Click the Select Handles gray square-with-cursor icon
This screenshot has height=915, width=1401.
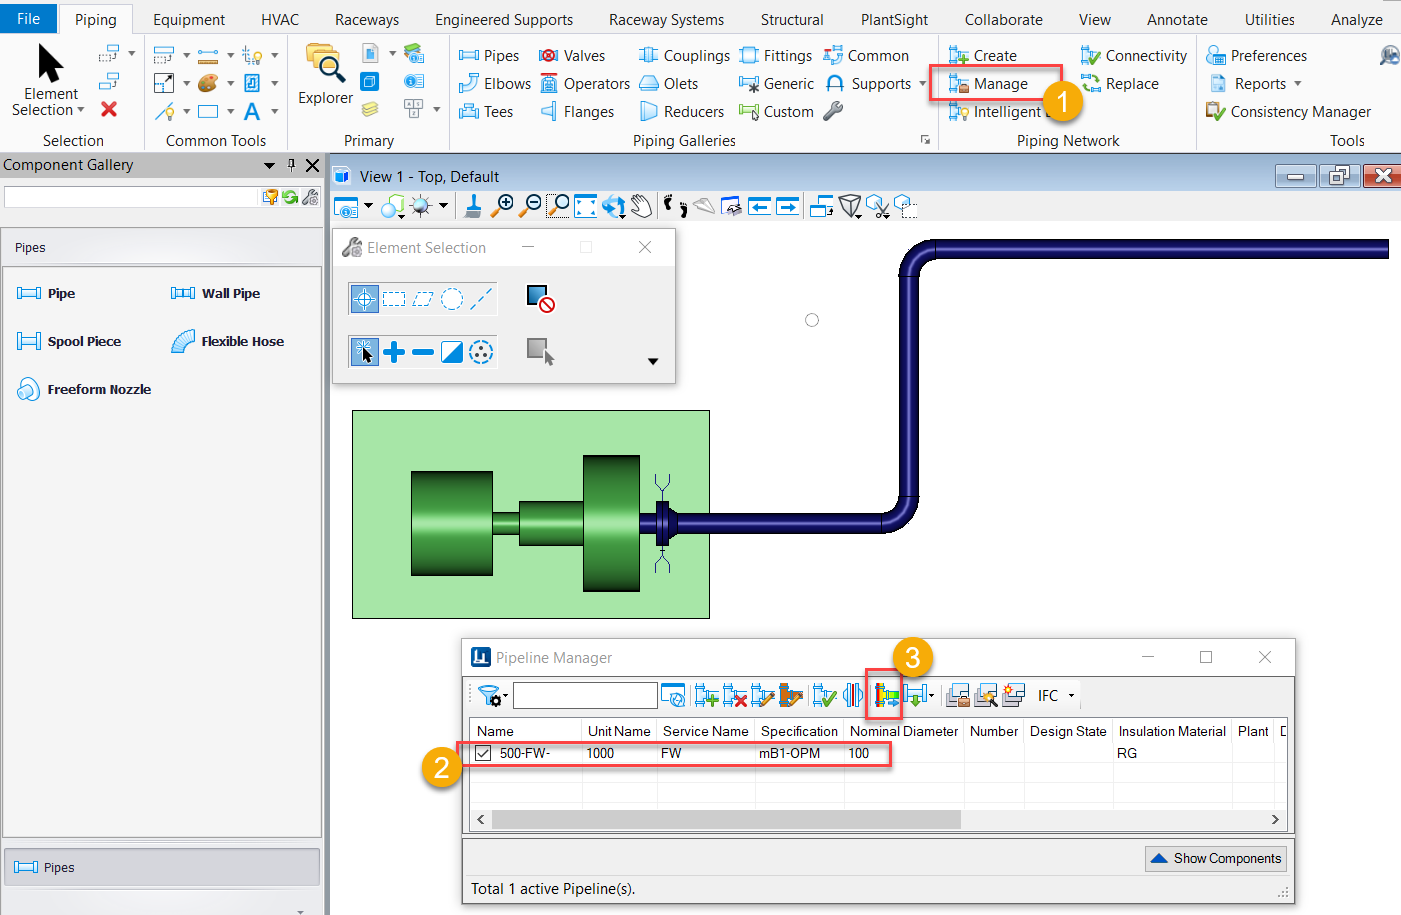coord(540,351)
